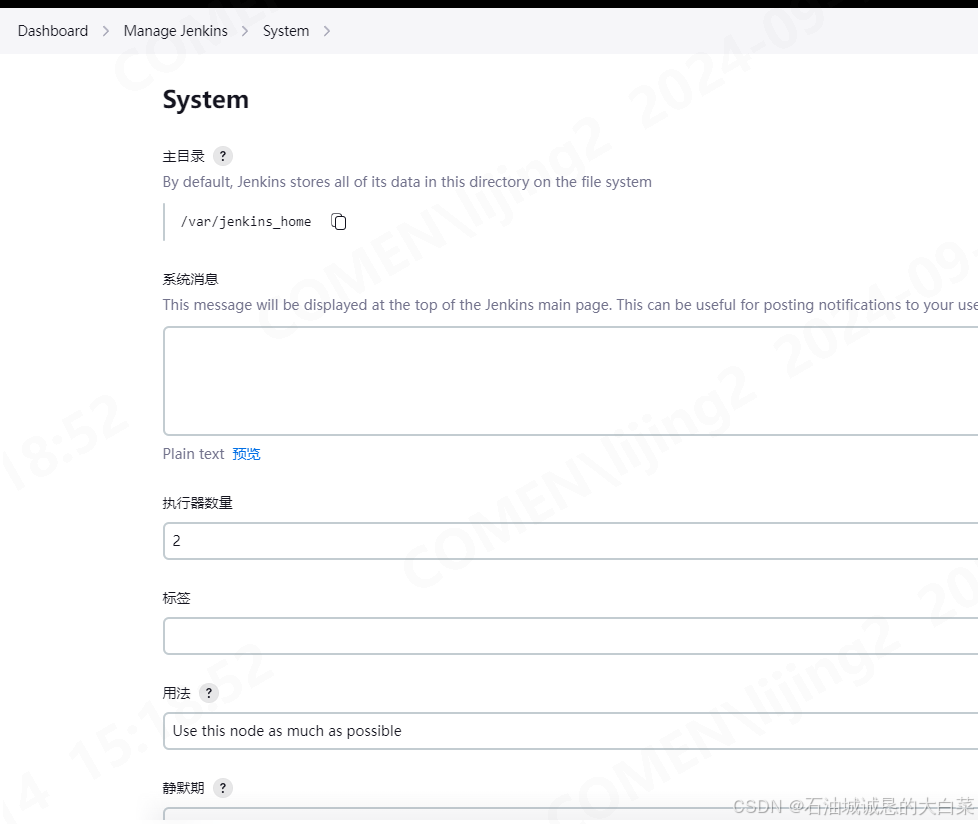The width and height of the screenshot is (978, 824).
Task: Select the Jenkins data directory description
Action: click(407, 182)
